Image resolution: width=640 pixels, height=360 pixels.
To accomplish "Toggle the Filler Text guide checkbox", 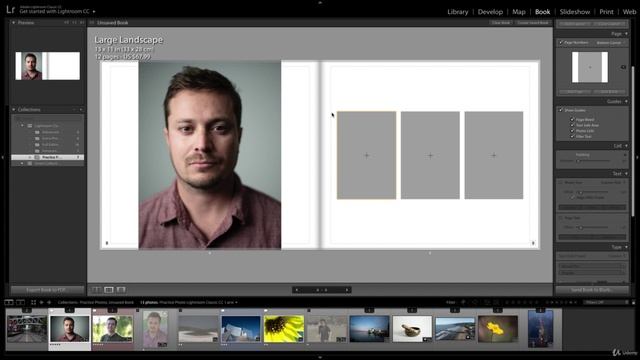I will [572, 136].
